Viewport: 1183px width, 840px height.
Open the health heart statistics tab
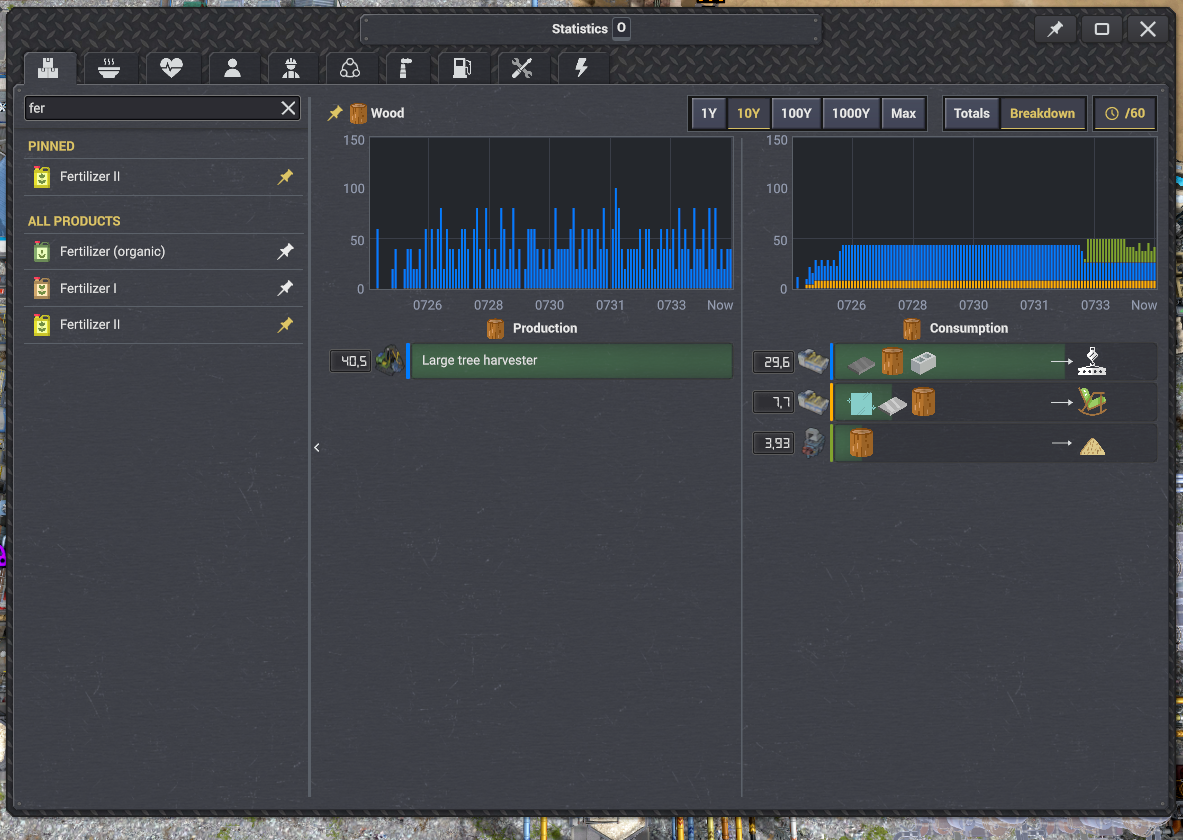[x=171, y=69]
